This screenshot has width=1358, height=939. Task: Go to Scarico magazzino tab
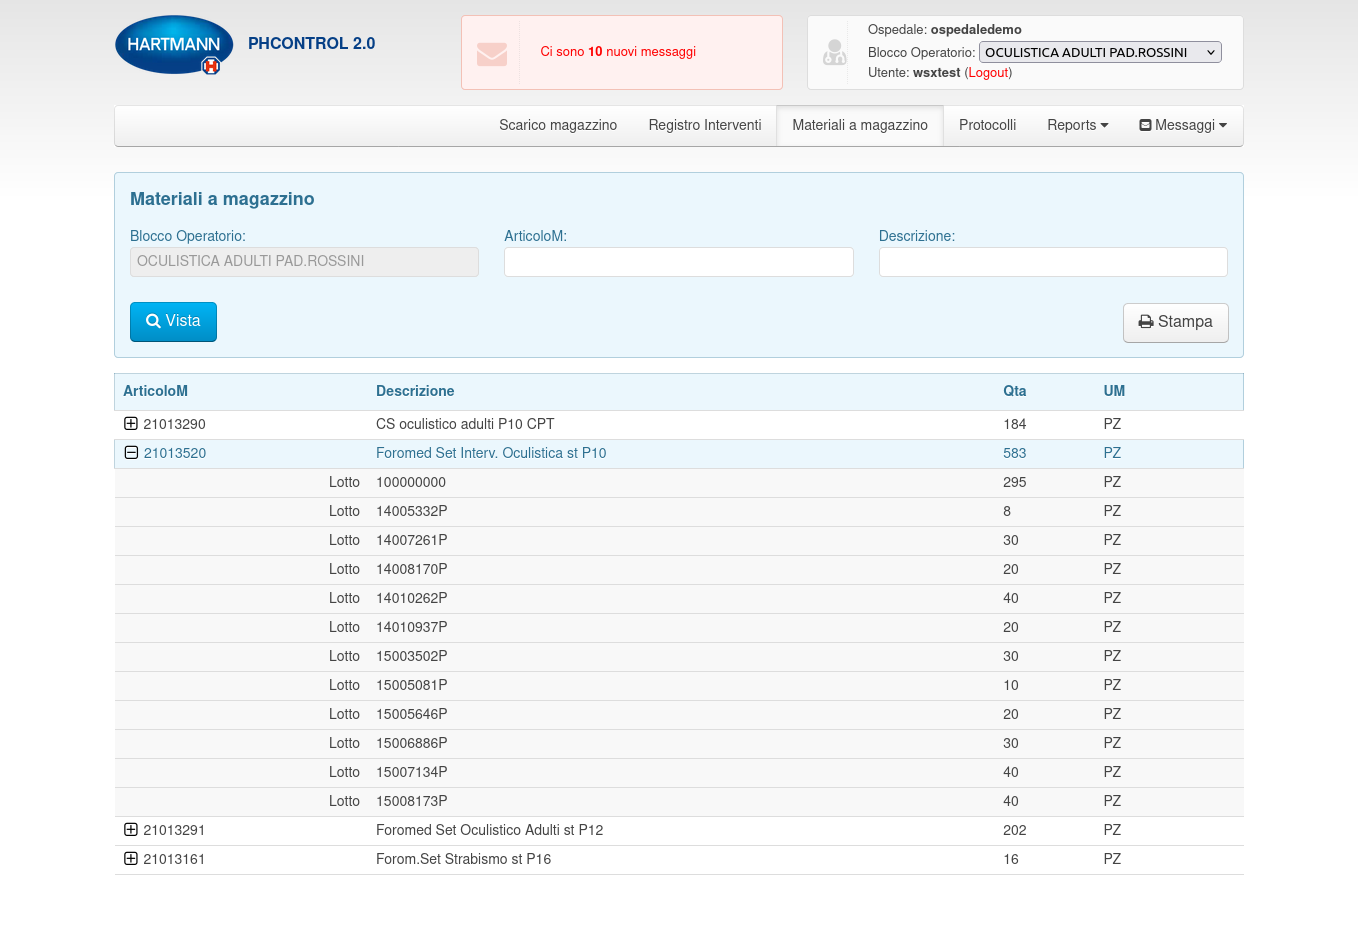point(558,125)
